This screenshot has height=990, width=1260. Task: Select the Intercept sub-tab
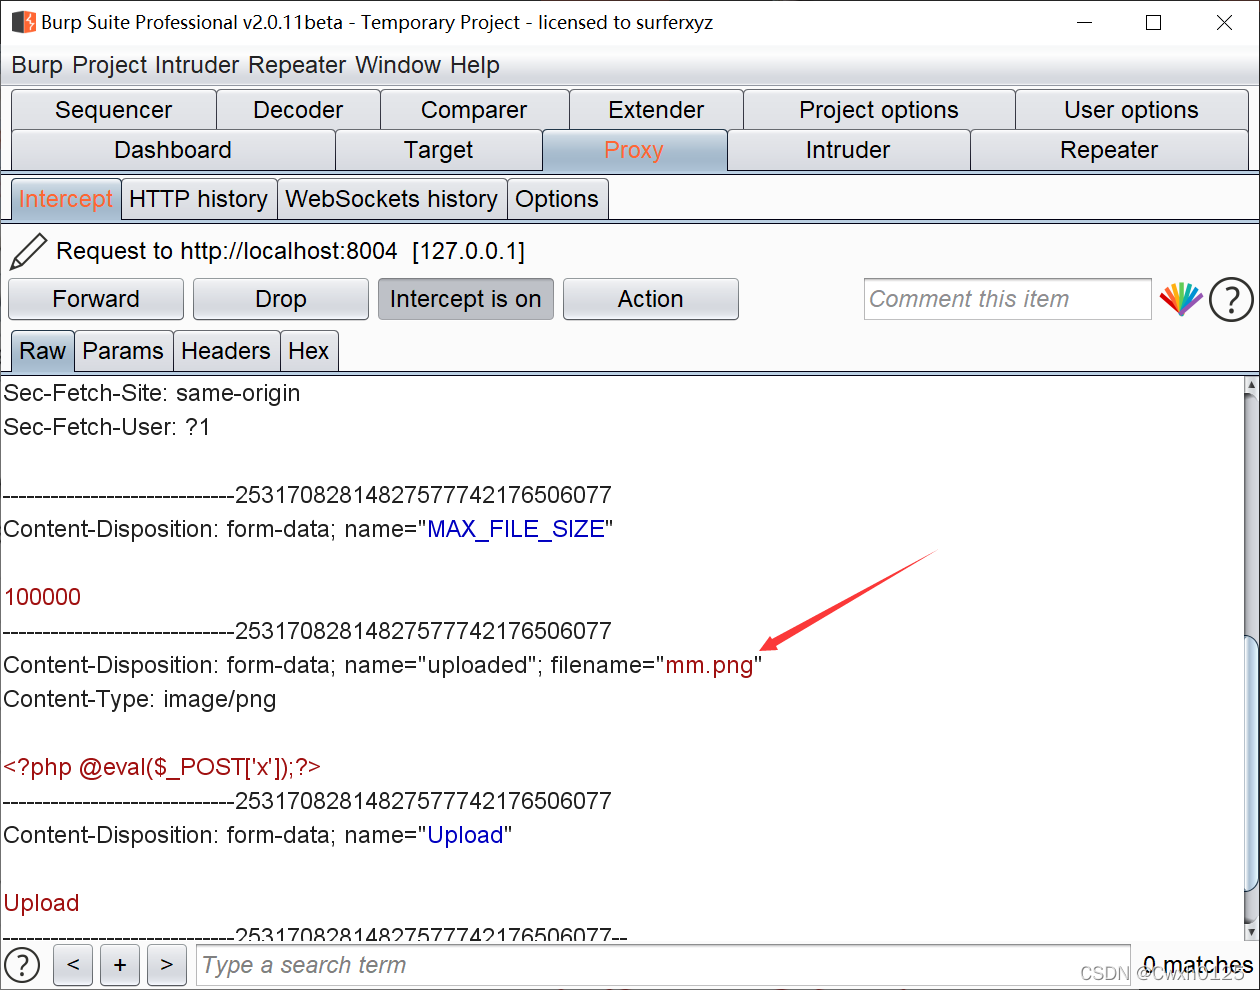[66, 199]
